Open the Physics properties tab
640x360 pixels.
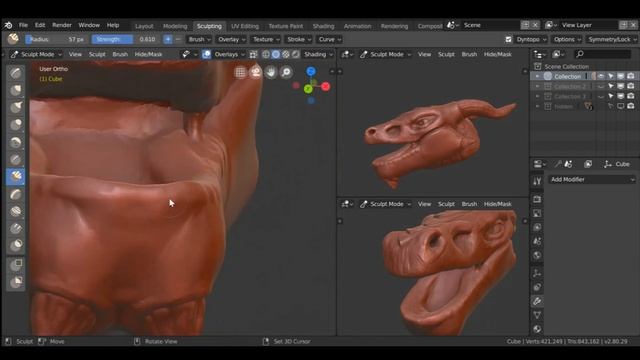point(537,287)
